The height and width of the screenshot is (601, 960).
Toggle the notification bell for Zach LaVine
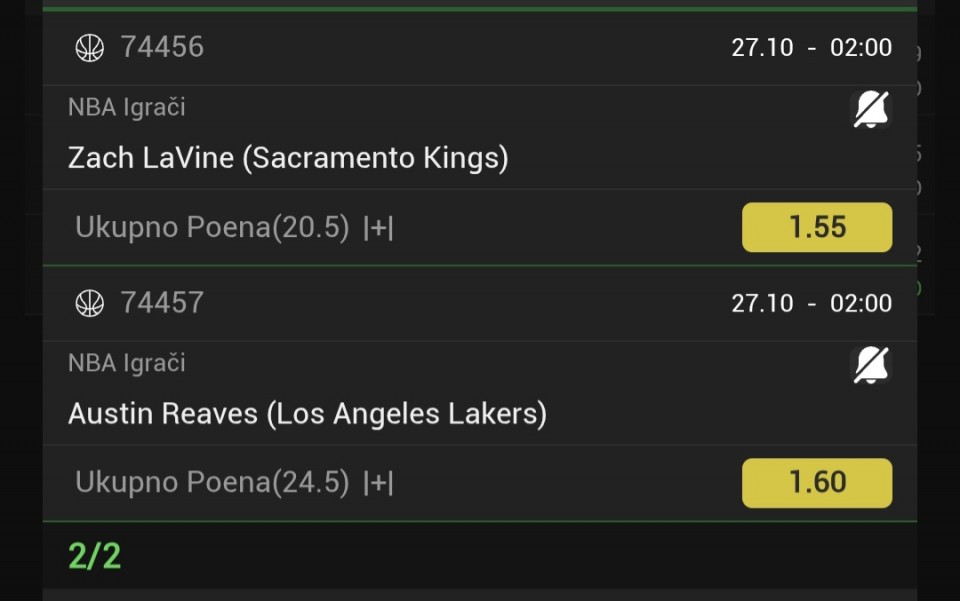[x=870, y=109]
